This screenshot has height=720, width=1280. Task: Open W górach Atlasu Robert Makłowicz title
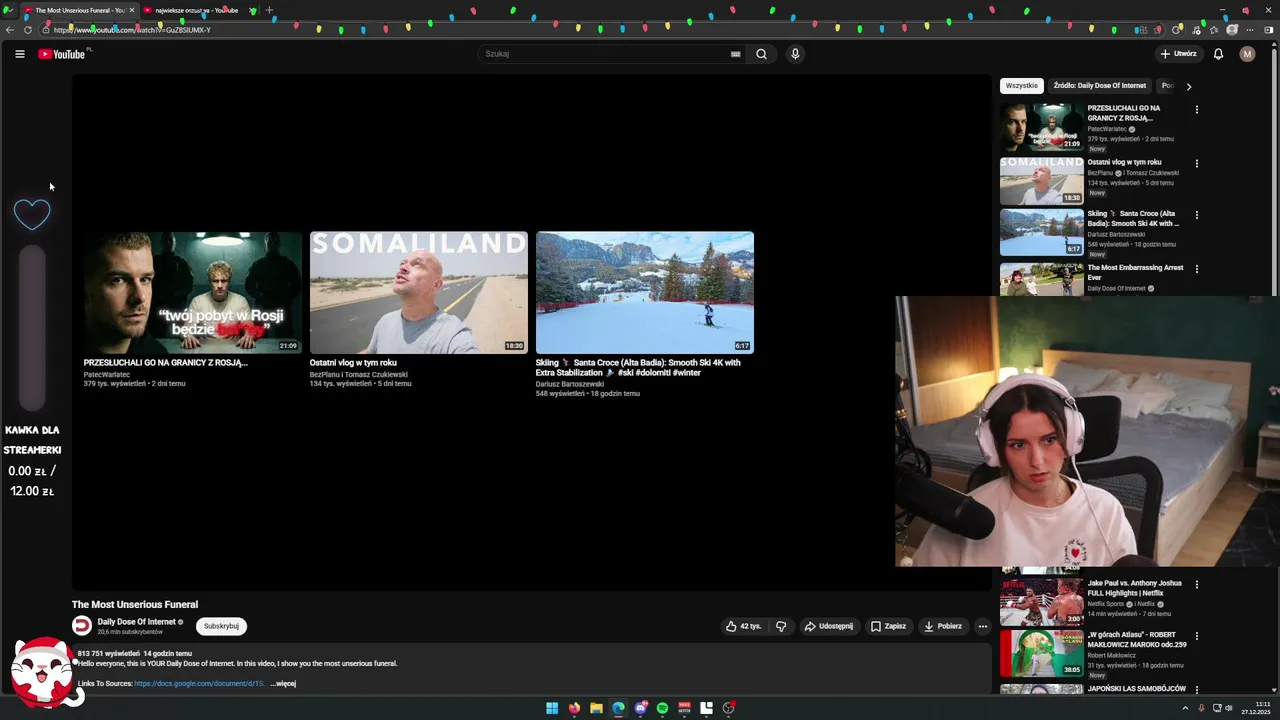click(x=1137, y=640)
